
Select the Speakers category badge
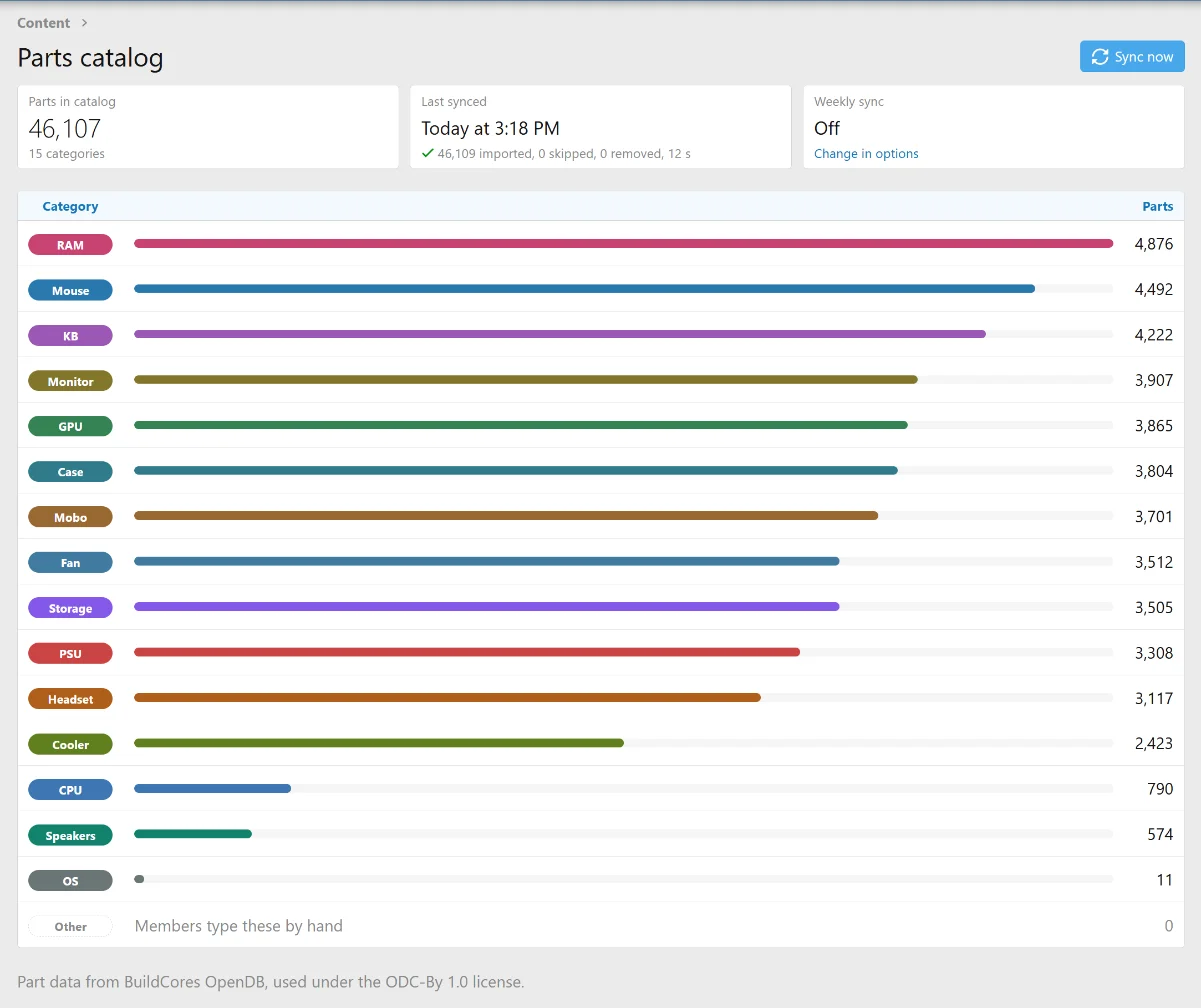tap(70, 835)
